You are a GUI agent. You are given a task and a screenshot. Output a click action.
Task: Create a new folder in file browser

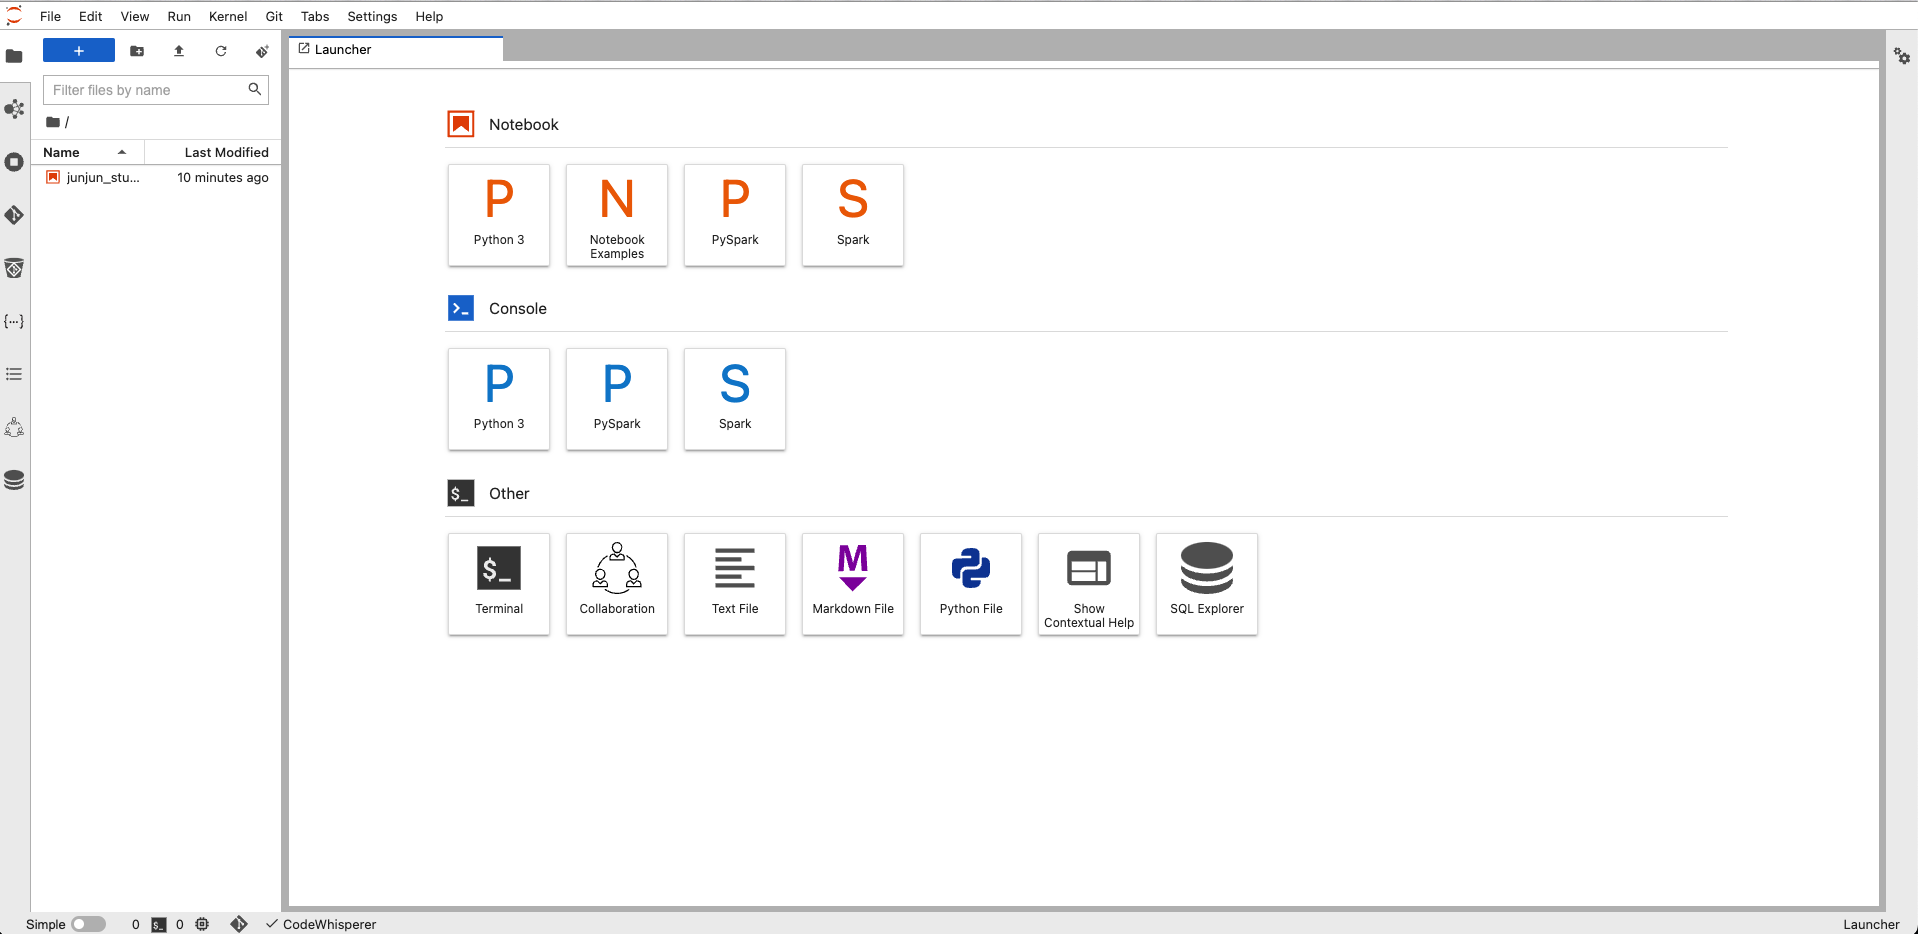coord(137,51)
